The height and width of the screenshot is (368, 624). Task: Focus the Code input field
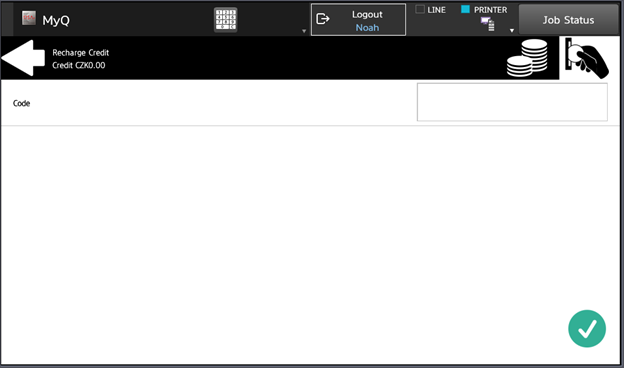512,102
